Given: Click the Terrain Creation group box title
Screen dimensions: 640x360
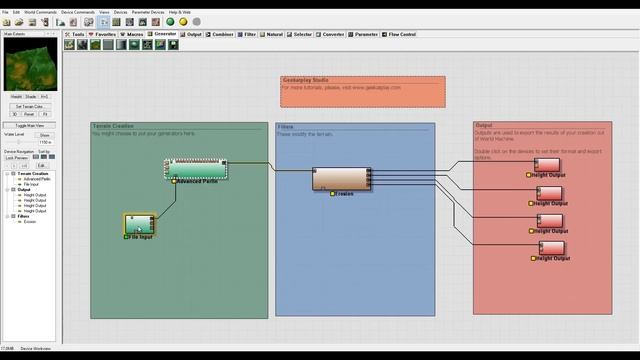Looking at the screenshot, I should pyautogui.click(x=113, y=126).
